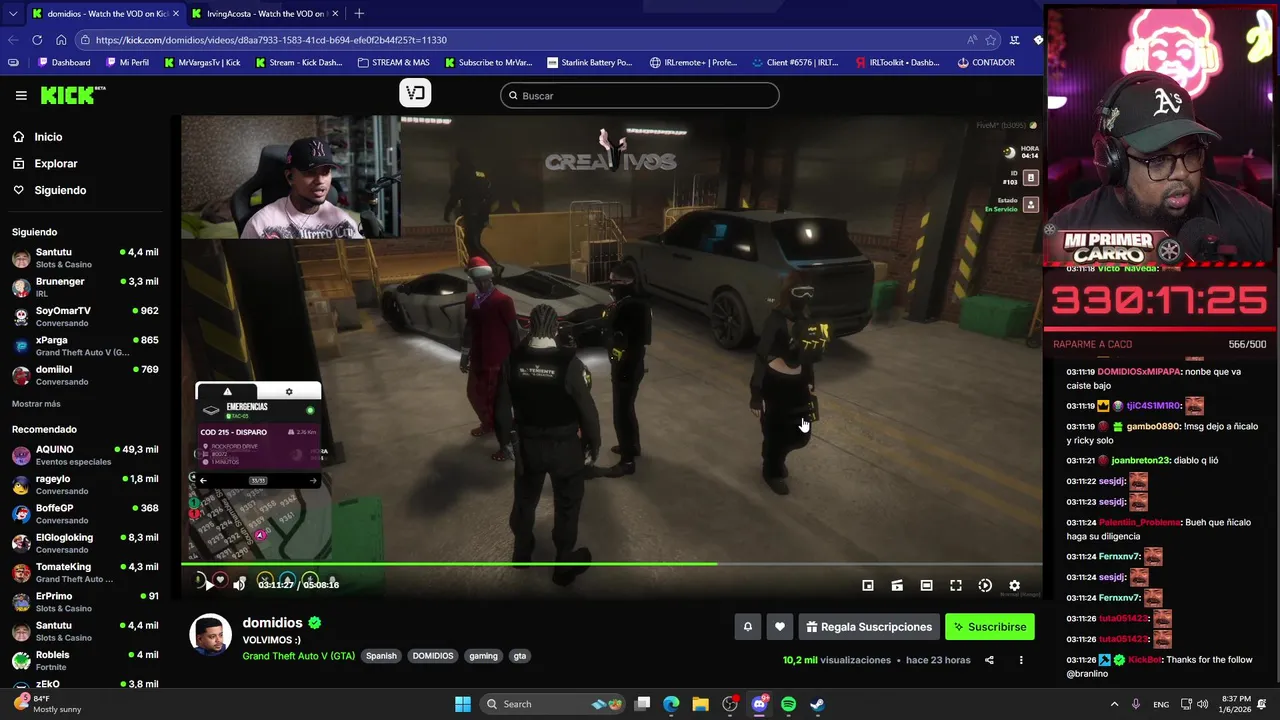Open Steam from taskbar

pos(817,704)
